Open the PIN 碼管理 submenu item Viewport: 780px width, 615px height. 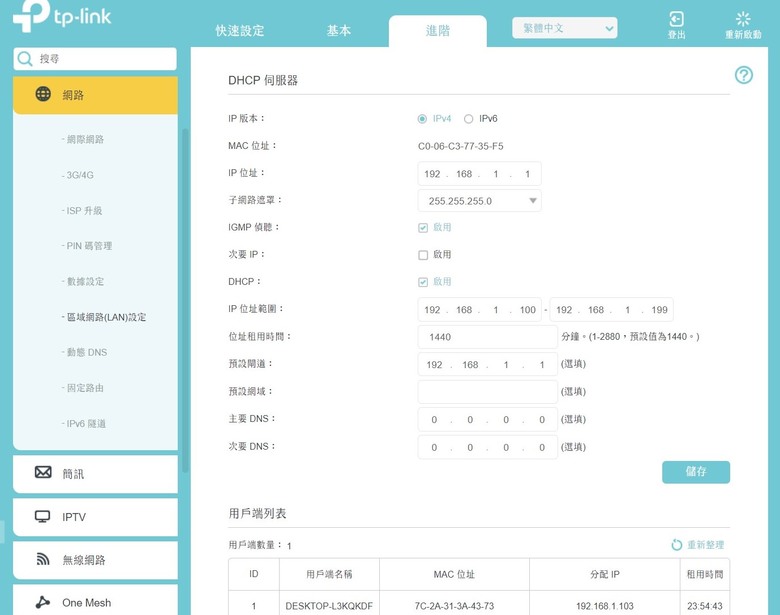coord(87,246)
